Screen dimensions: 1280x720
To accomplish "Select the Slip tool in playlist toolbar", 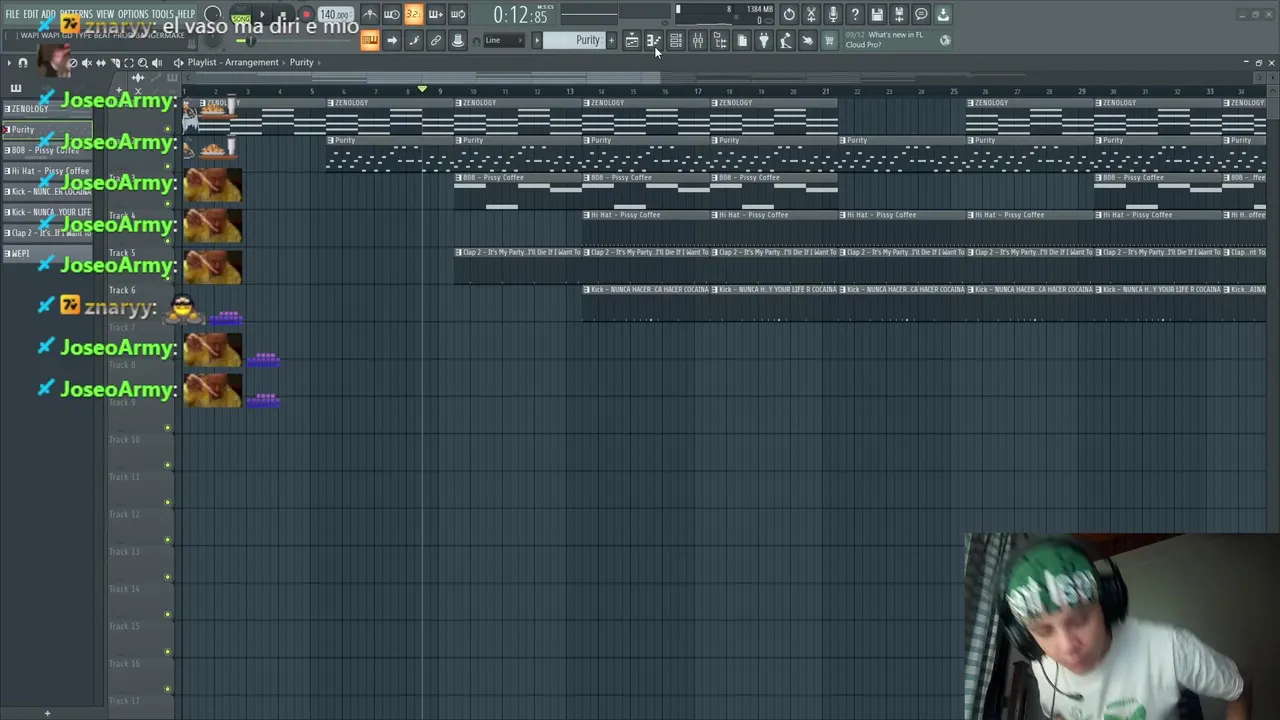I will point(101,62).
